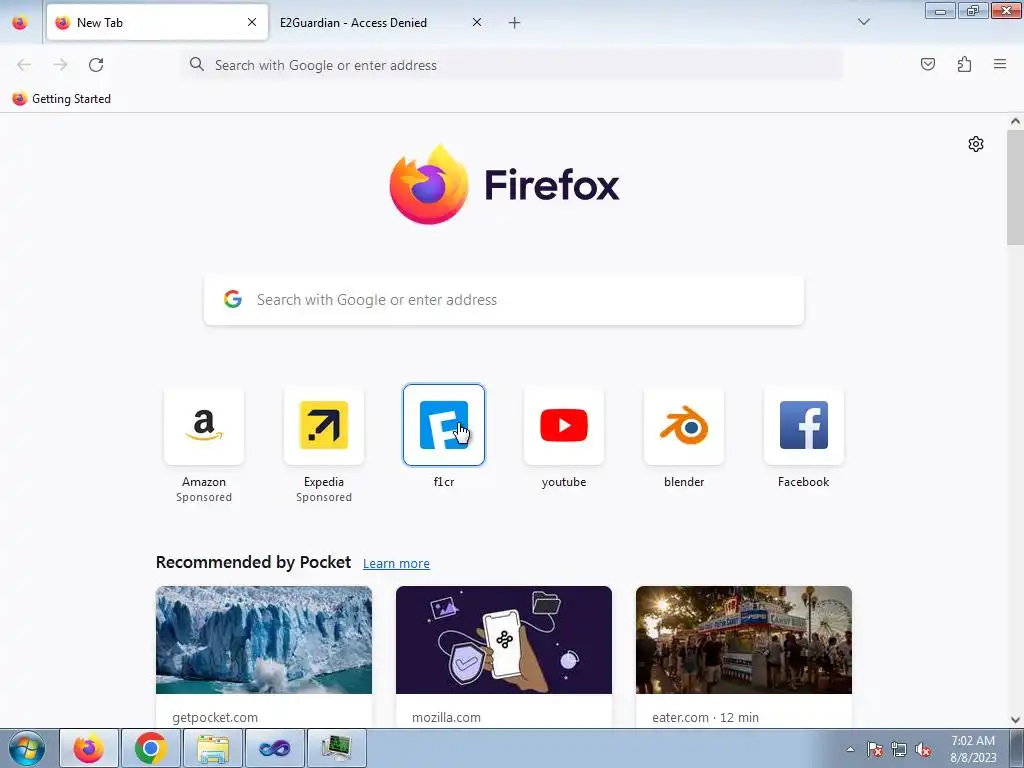Go forward with the forward arrow
1024x768 pixels.
(x=60, y=65)
